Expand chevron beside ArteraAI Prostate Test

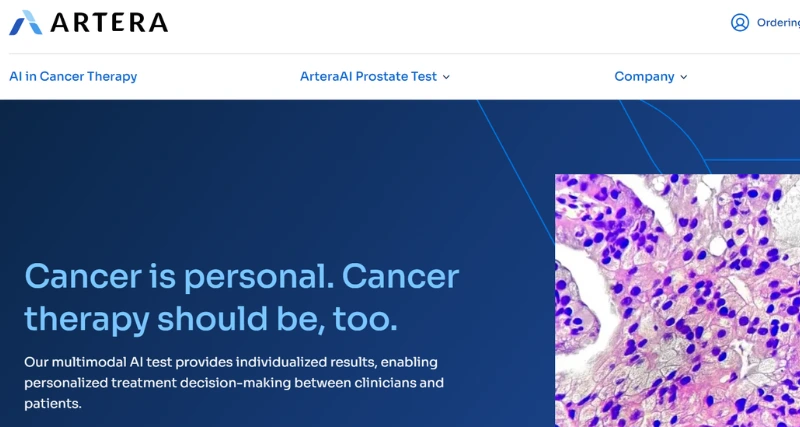[x=446, y=77]
